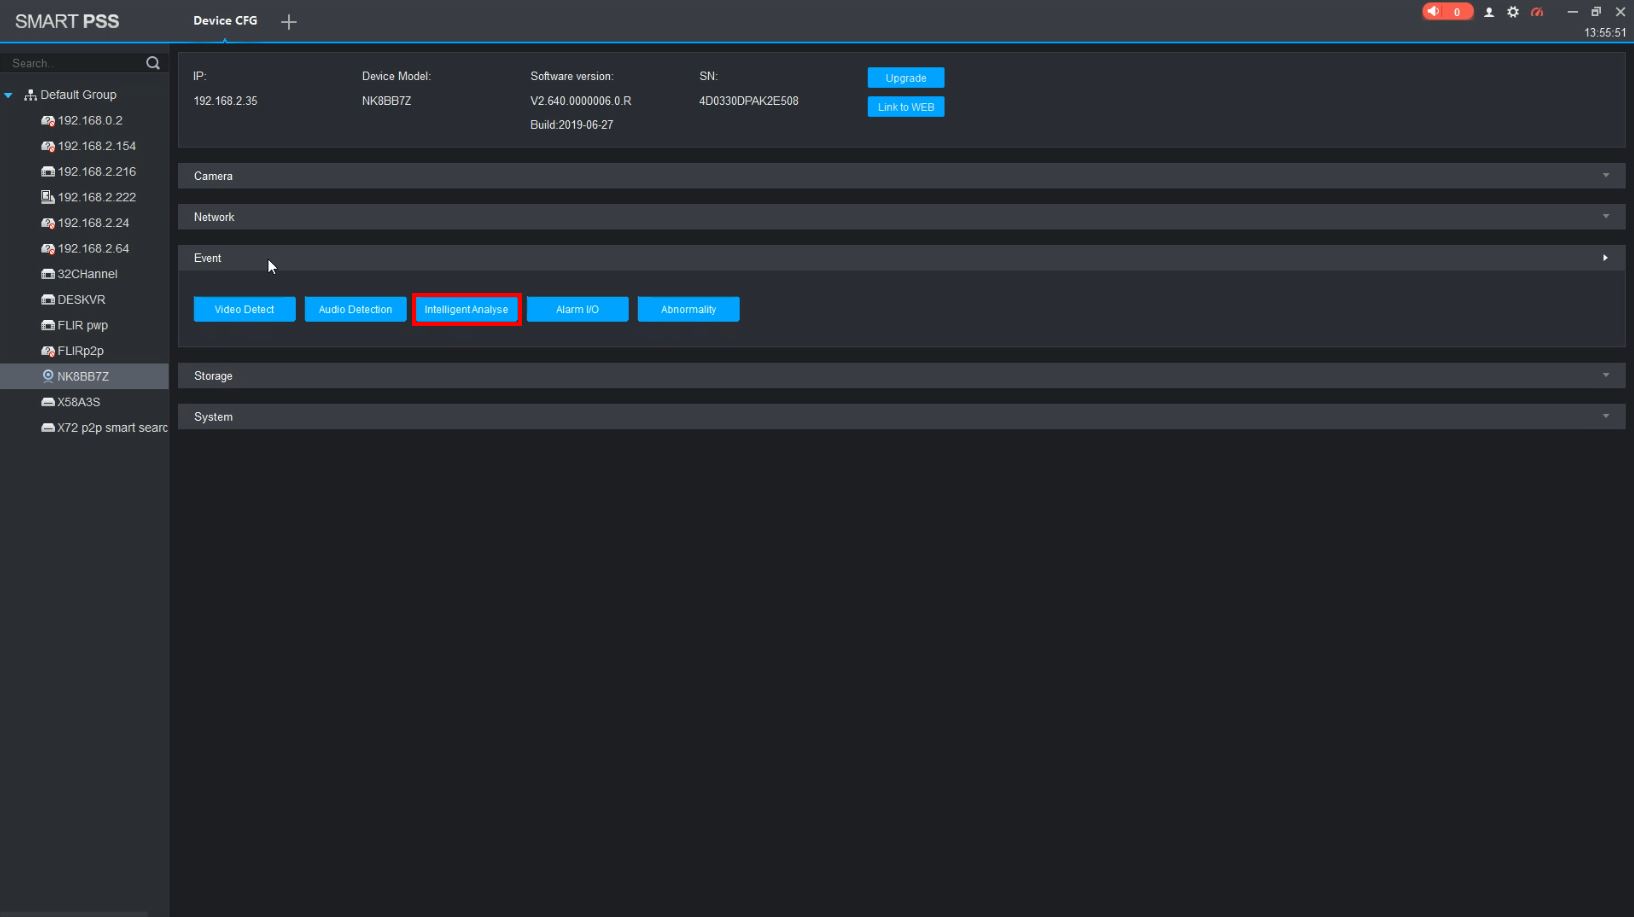Click the Upgrade button

(x=906, y=78)
